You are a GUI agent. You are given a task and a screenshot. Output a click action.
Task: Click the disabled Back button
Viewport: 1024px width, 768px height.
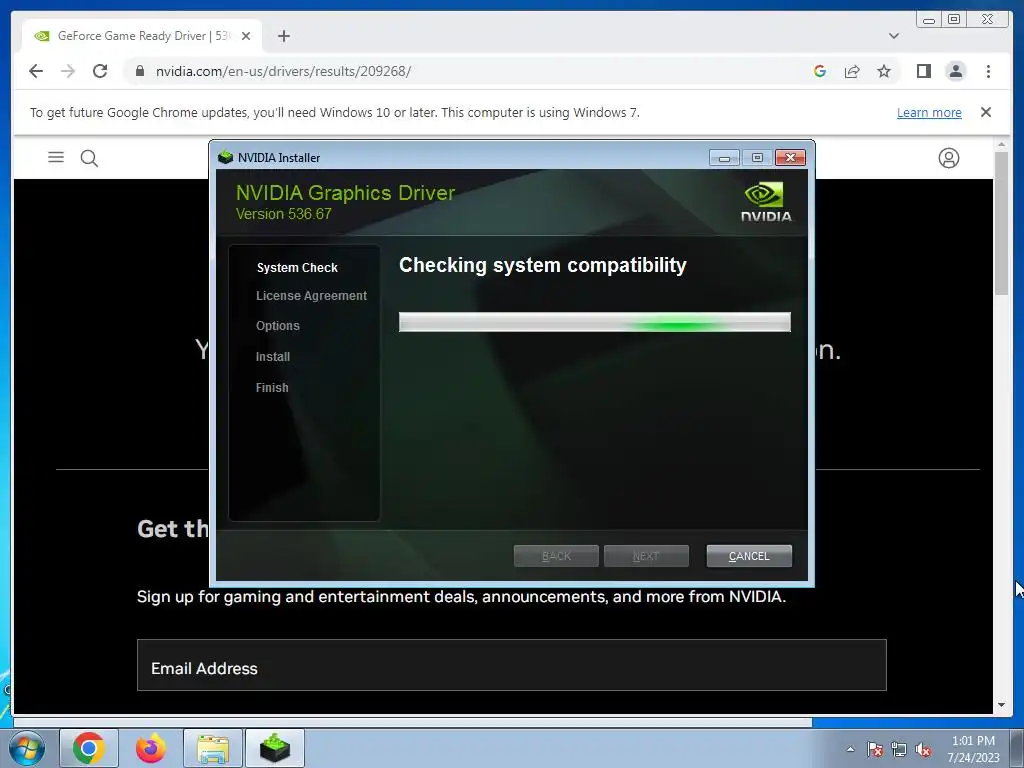click(x=556, y=556)
